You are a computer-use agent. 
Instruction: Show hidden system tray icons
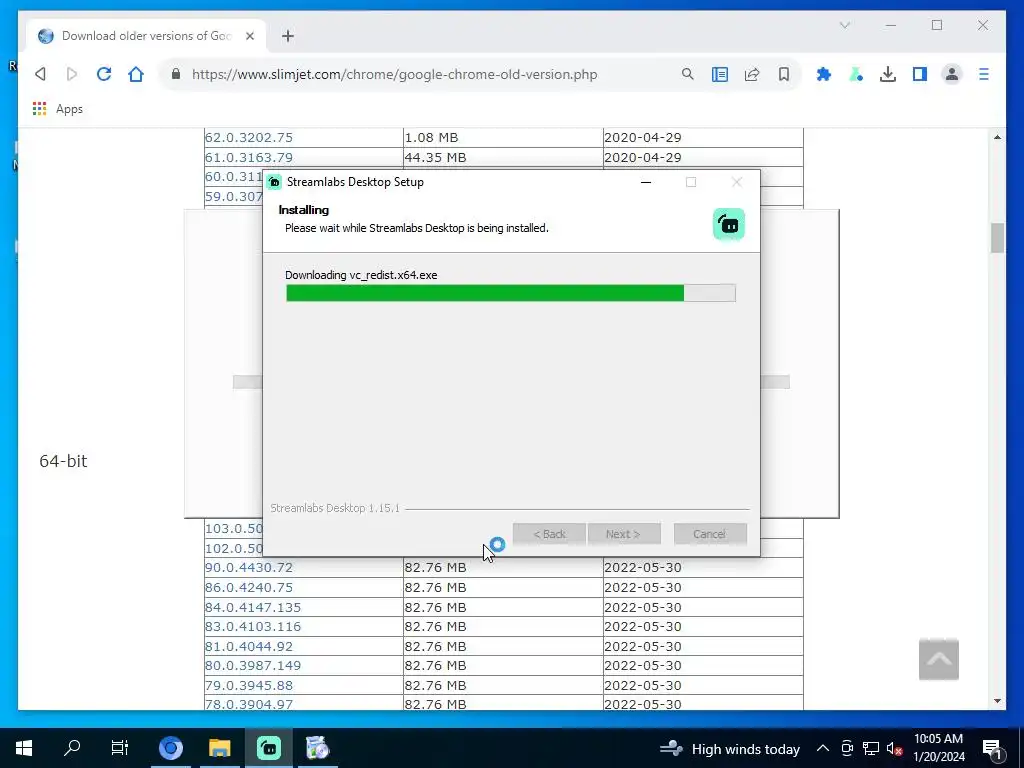click(823, 748)
